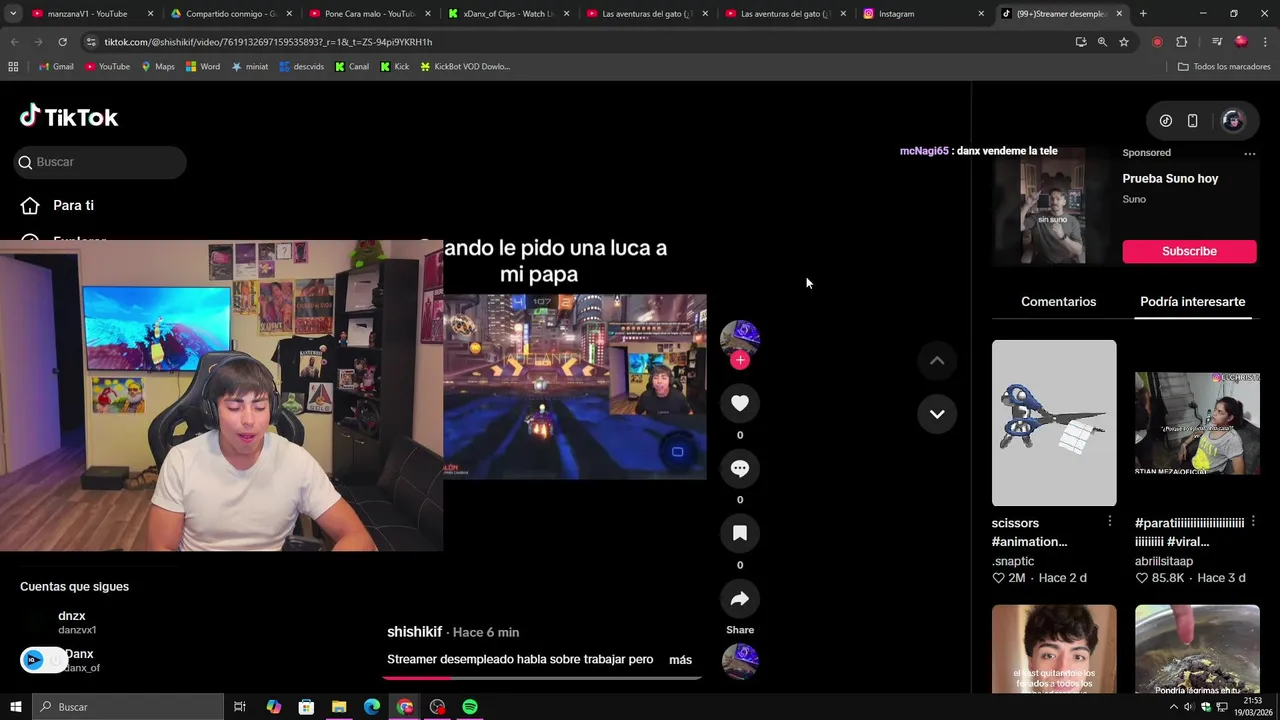Seek using the video progress bar
The height and width of the screenshot is (720, 1280).
pos(545,677)
